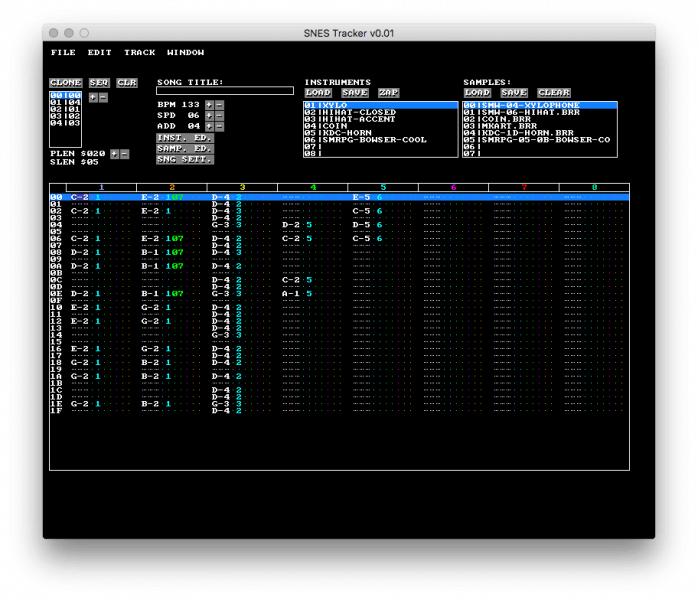
Task: Increase SPD with the plus button
Action: (209, 115)
